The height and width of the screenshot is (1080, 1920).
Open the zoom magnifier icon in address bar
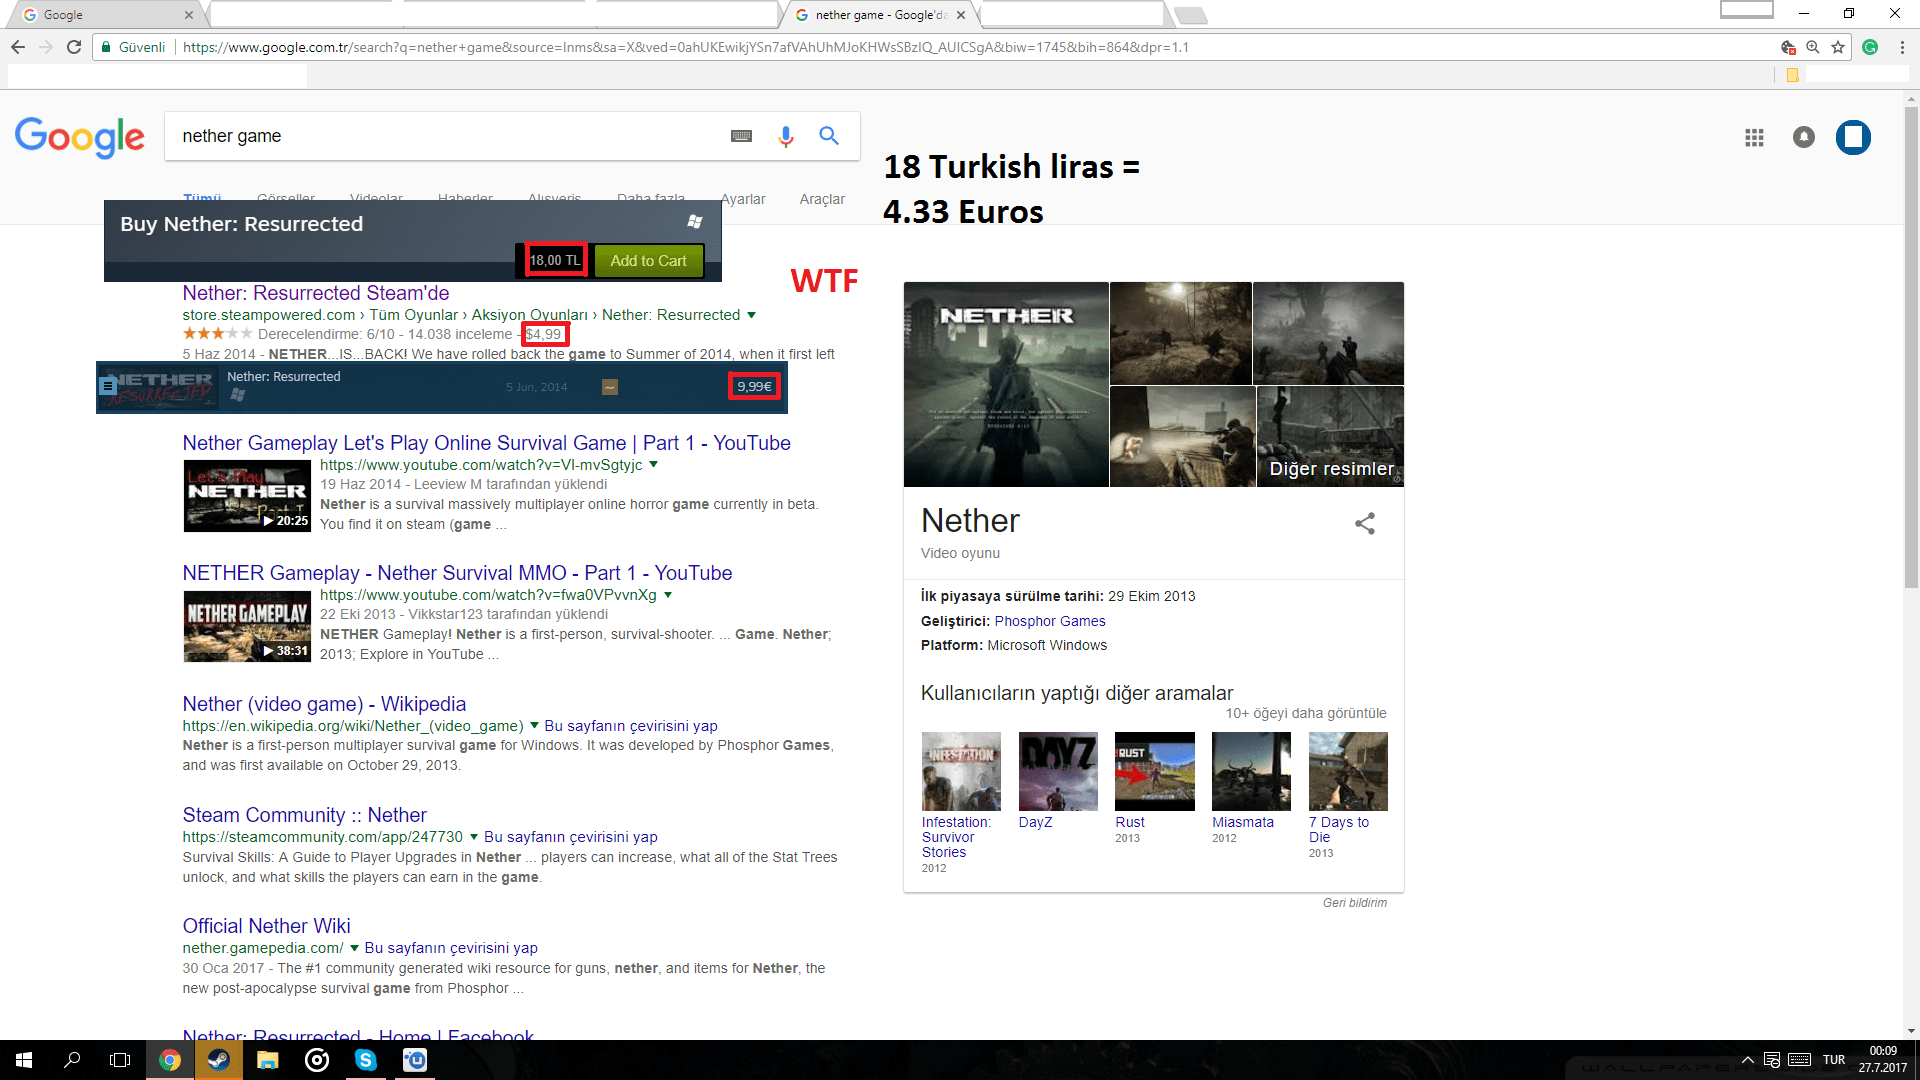(1813, 47)
